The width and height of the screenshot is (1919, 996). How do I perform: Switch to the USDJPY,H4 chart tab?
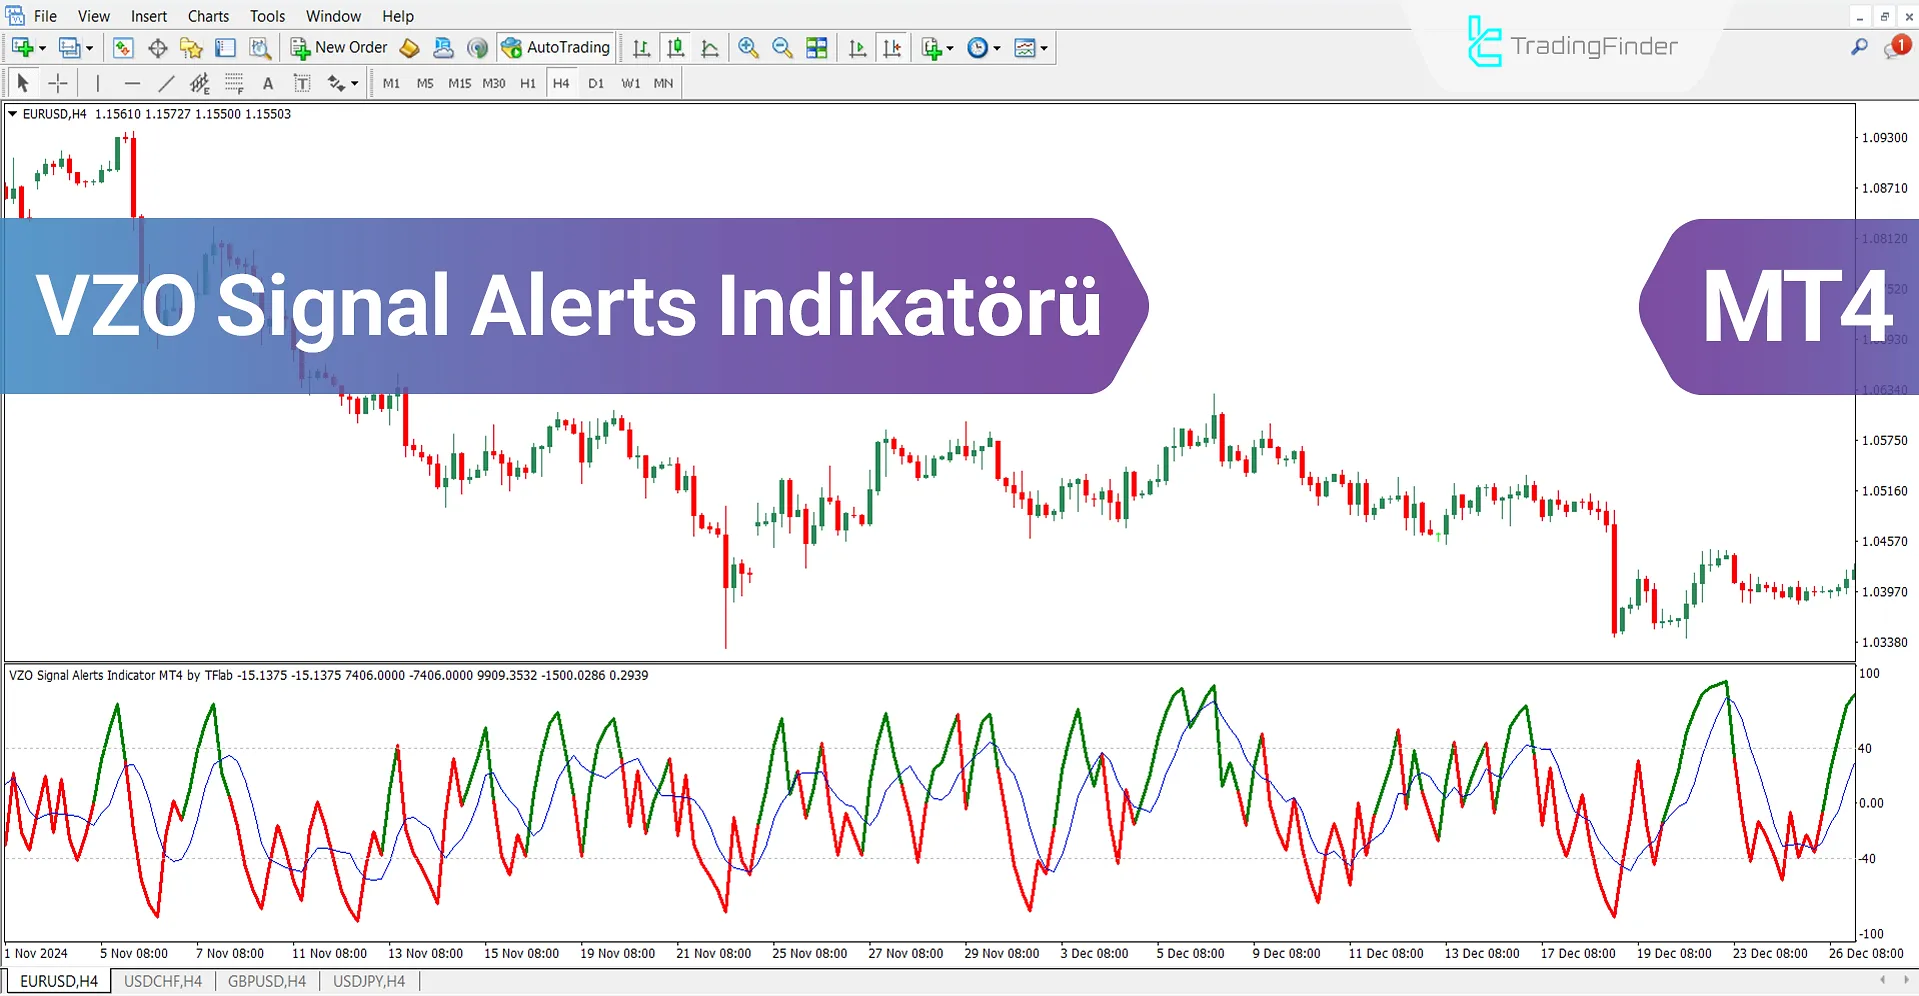pos(368,981)
